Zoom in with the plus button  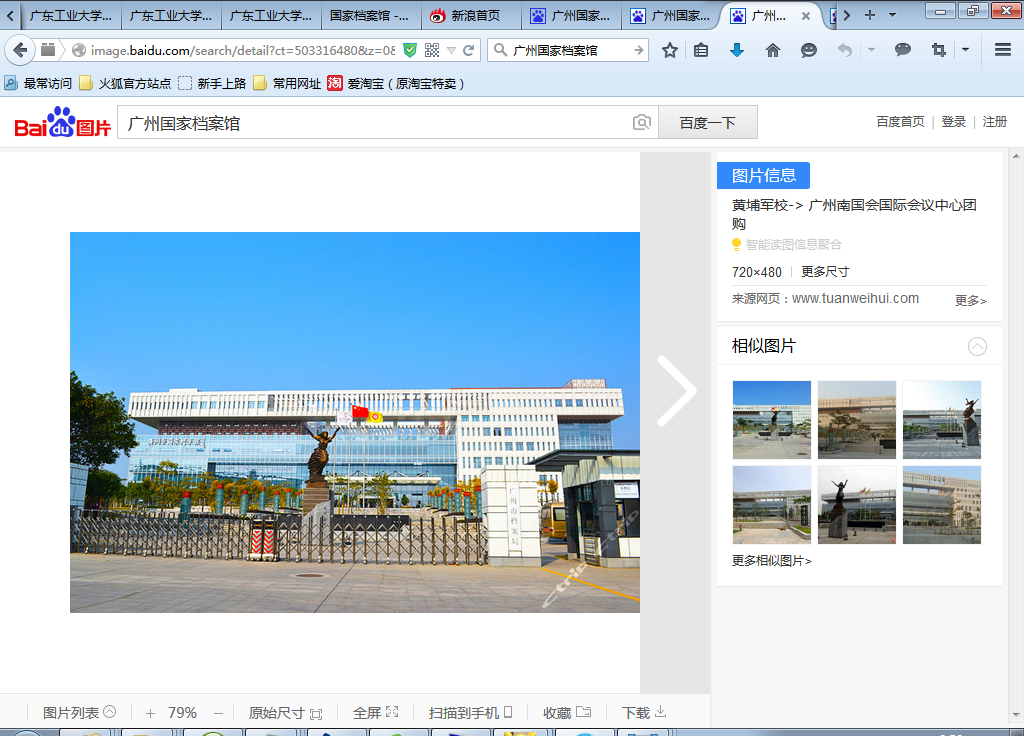tap(150, 713)
